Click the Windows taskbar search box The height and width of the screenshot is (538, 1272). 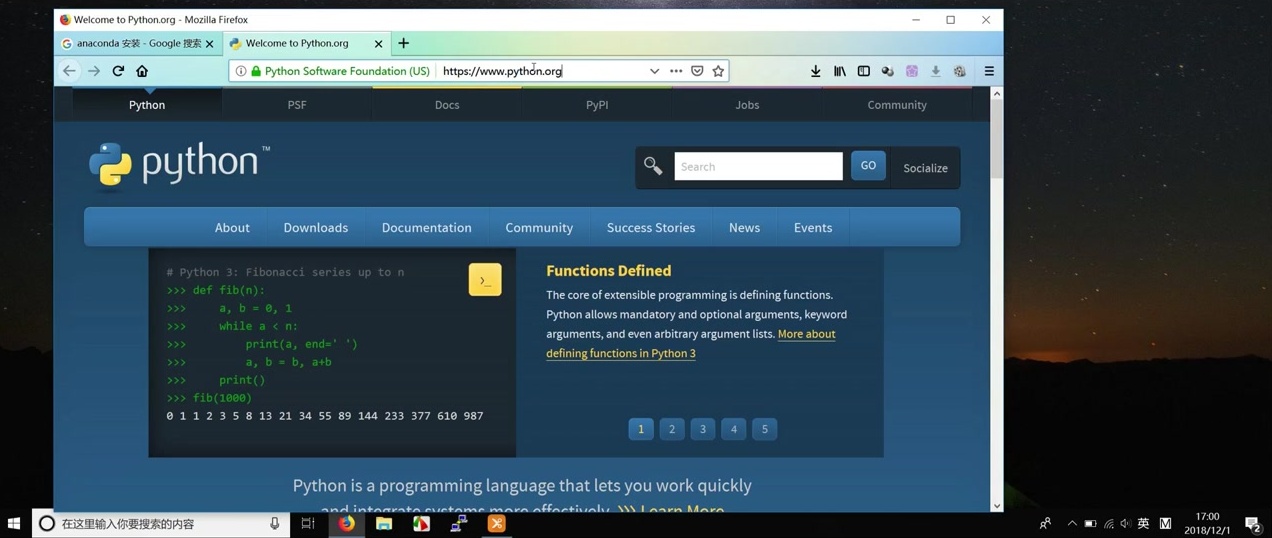(162, 523)
